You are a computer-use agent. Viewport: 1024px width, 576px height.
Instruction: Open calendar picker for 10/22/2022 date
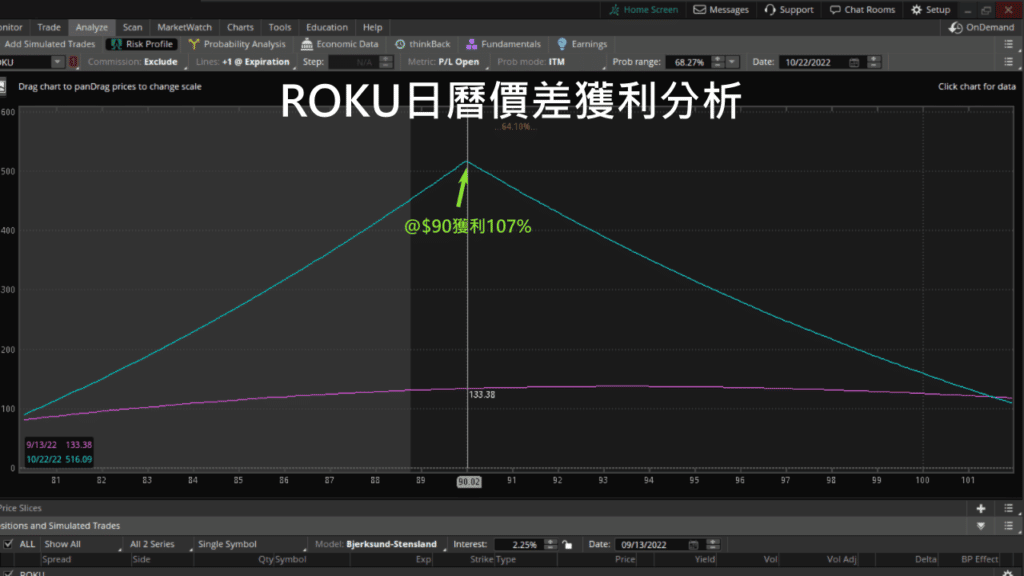[853, 62]
